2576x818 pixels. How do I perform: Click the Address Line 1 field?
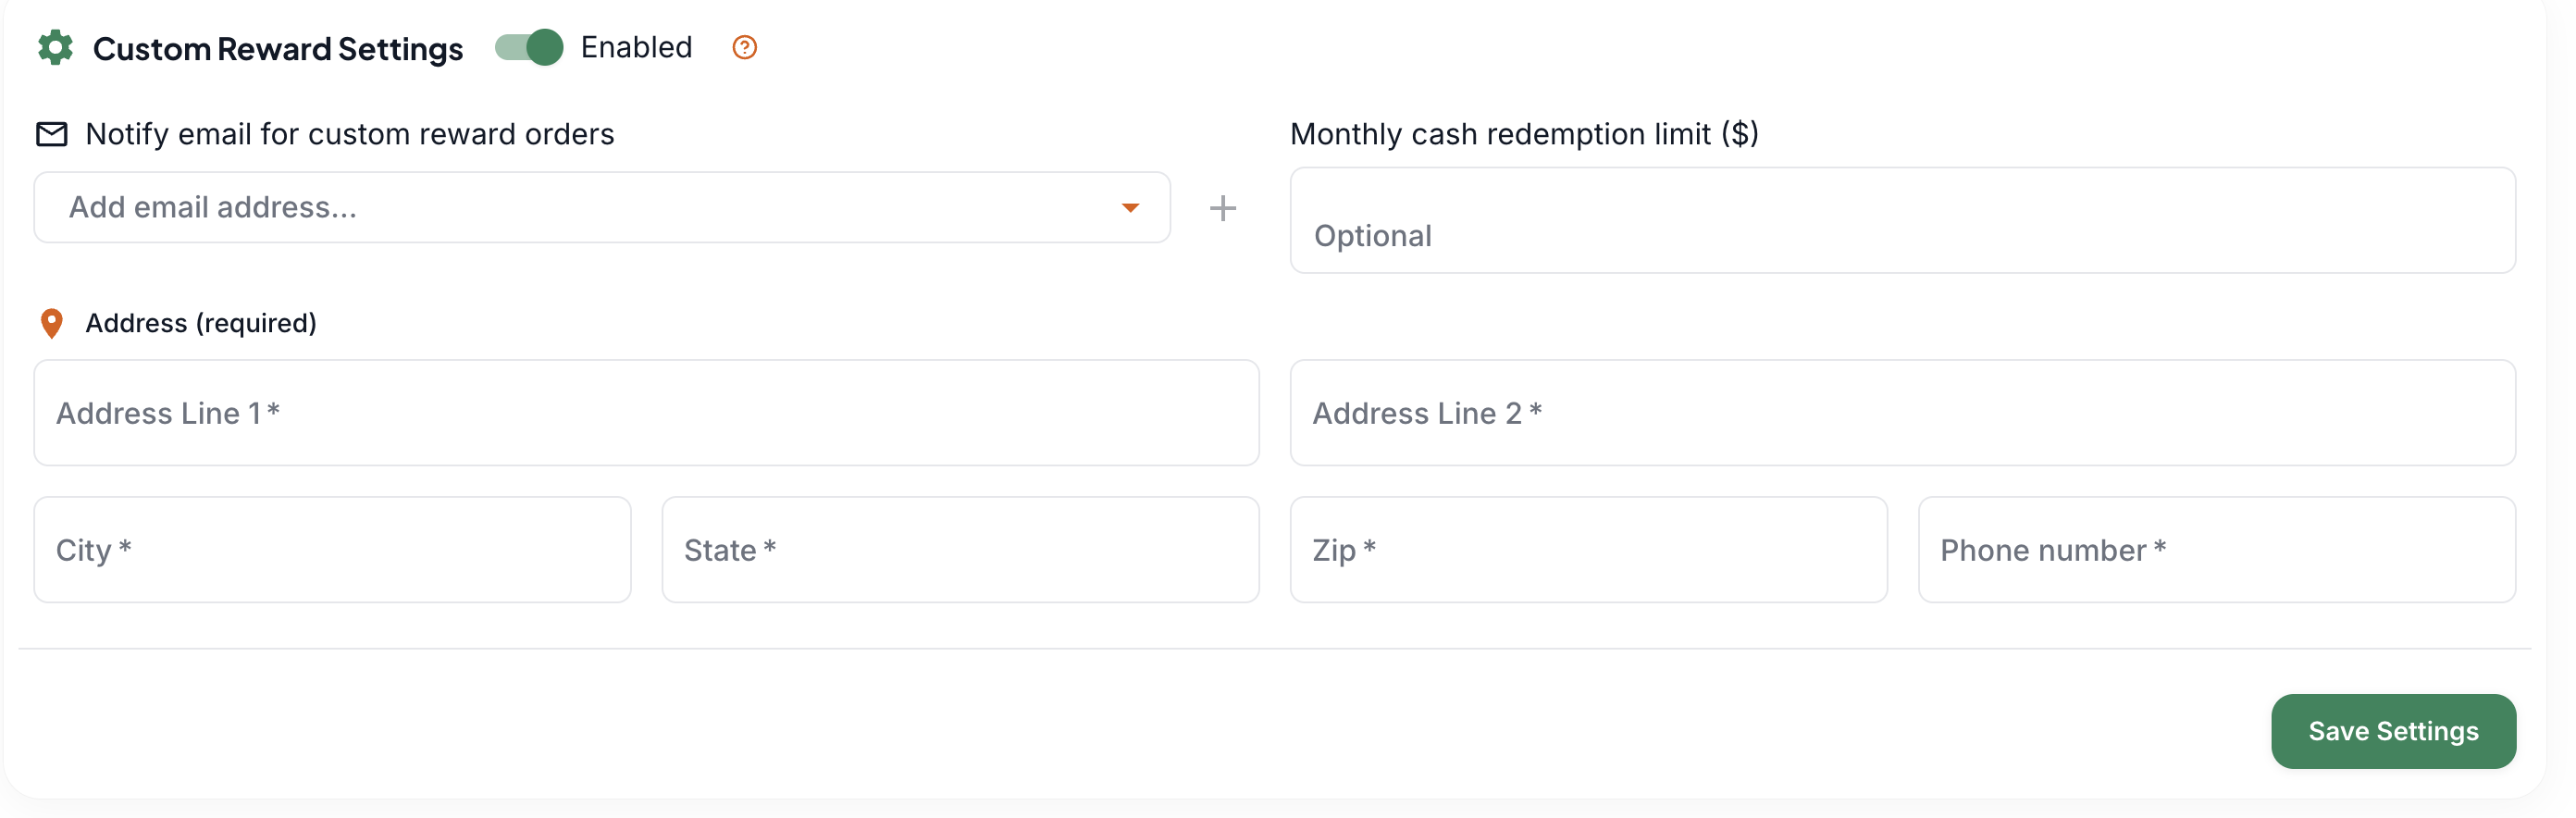(x=646, y=413)
